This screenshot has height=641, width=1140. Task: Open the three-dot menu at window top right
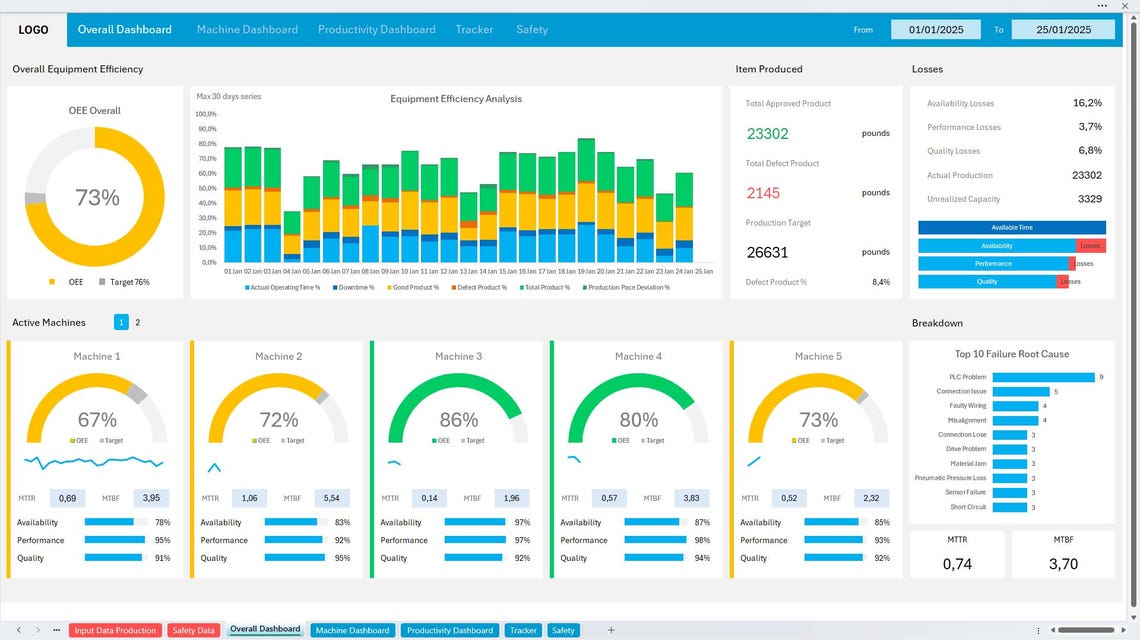coord(1102,5)
